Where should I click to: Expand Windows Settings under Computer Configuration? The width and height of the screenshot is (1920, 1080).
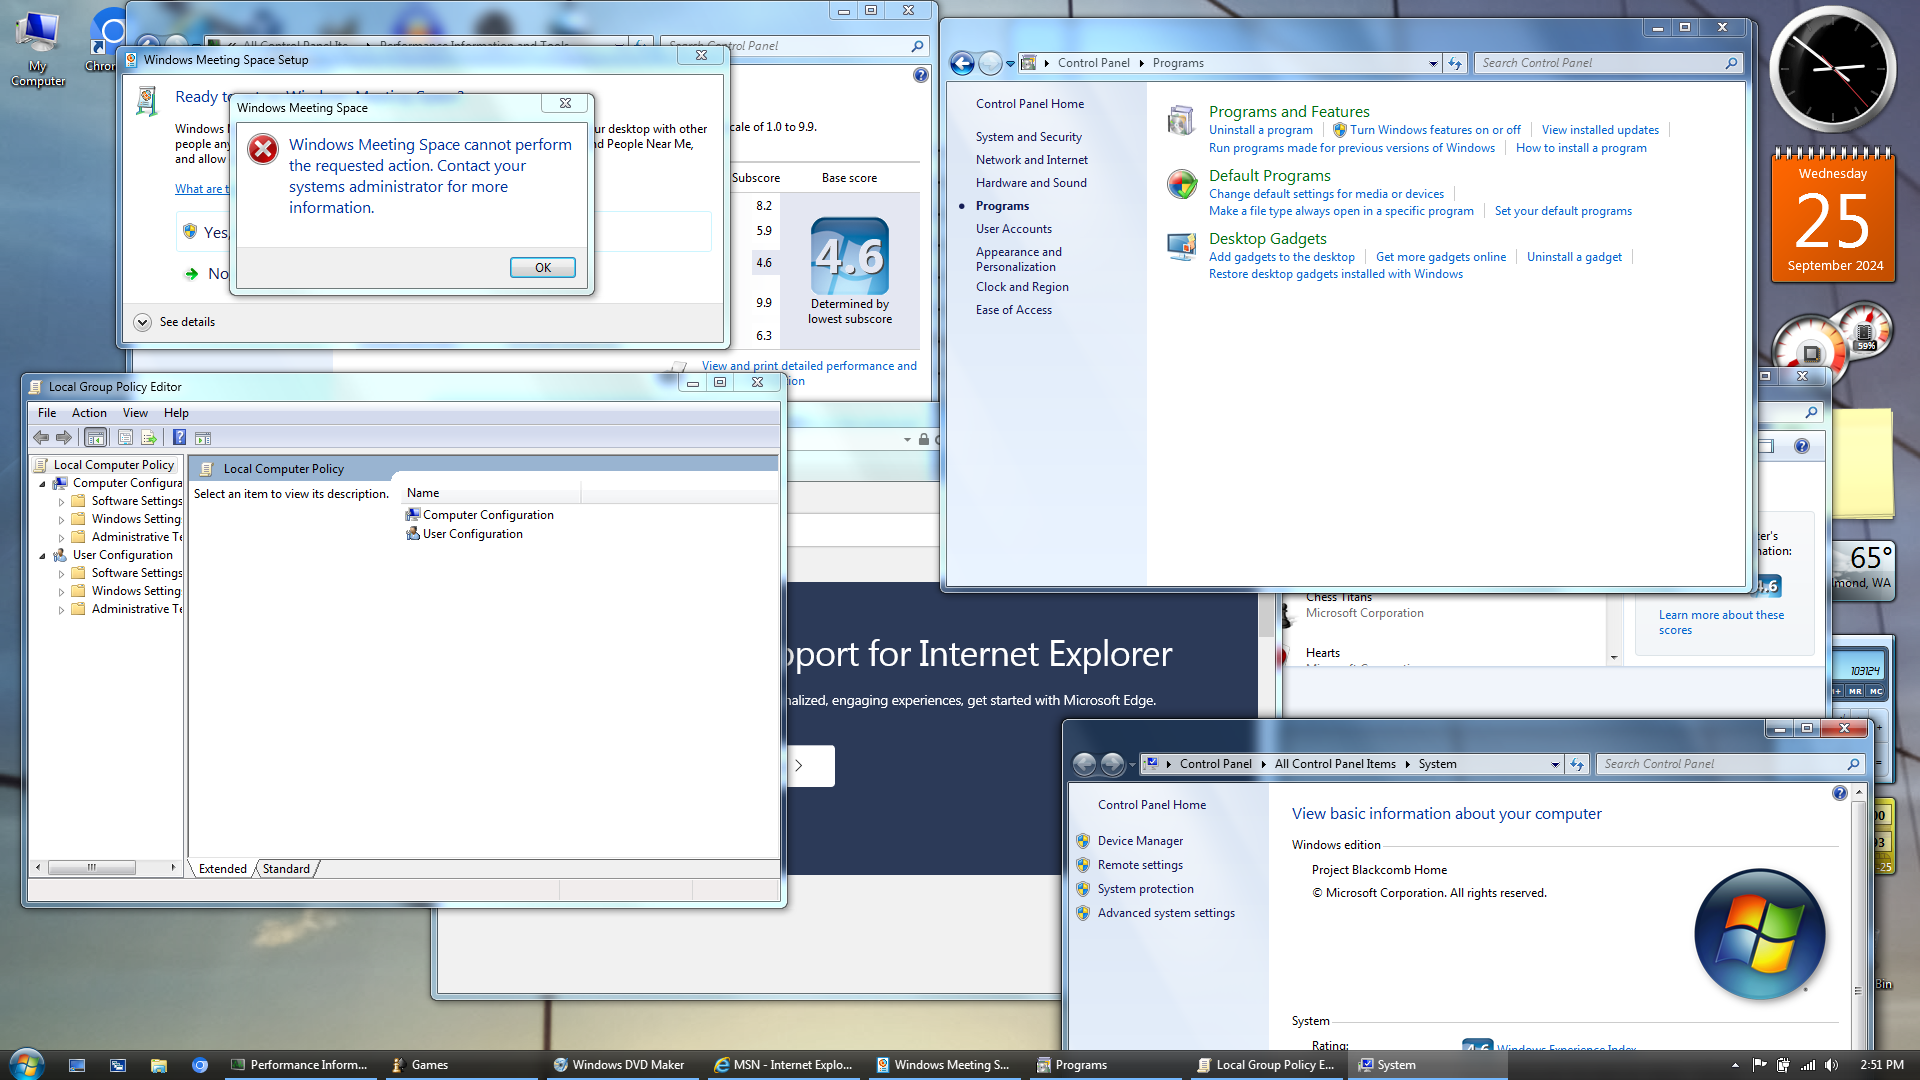point(61,520)
